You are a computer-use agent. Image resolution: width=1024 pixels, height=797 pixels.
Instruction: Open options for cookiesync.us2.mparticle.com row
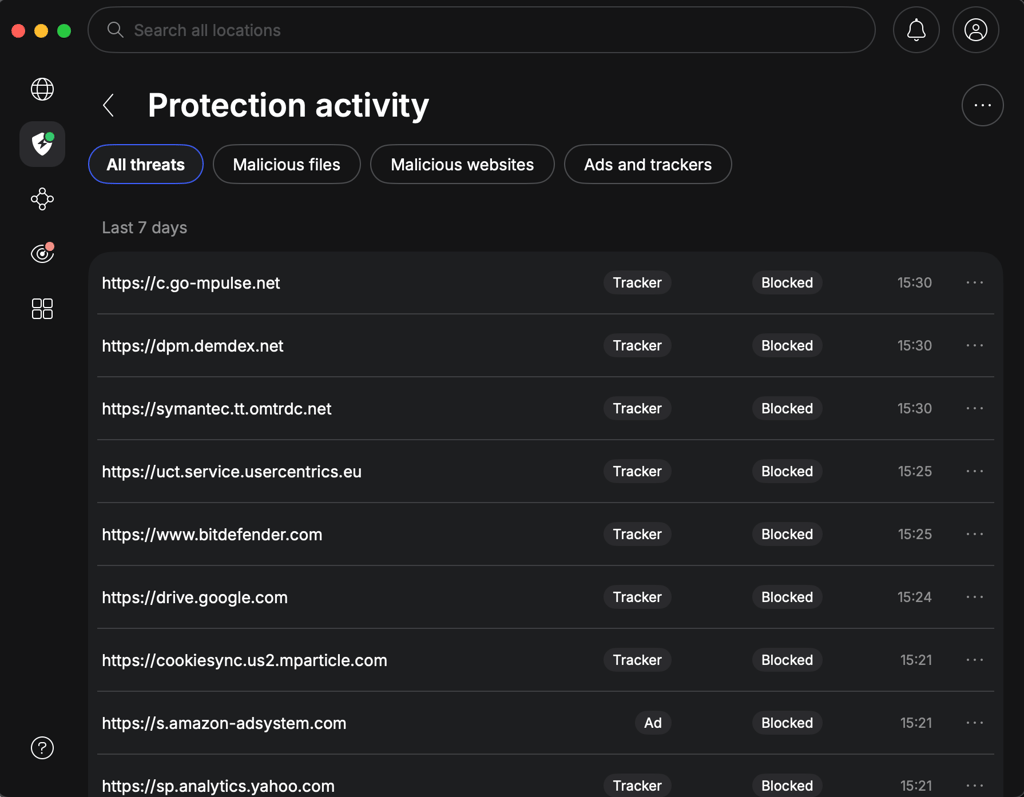[x=974, y=660]
